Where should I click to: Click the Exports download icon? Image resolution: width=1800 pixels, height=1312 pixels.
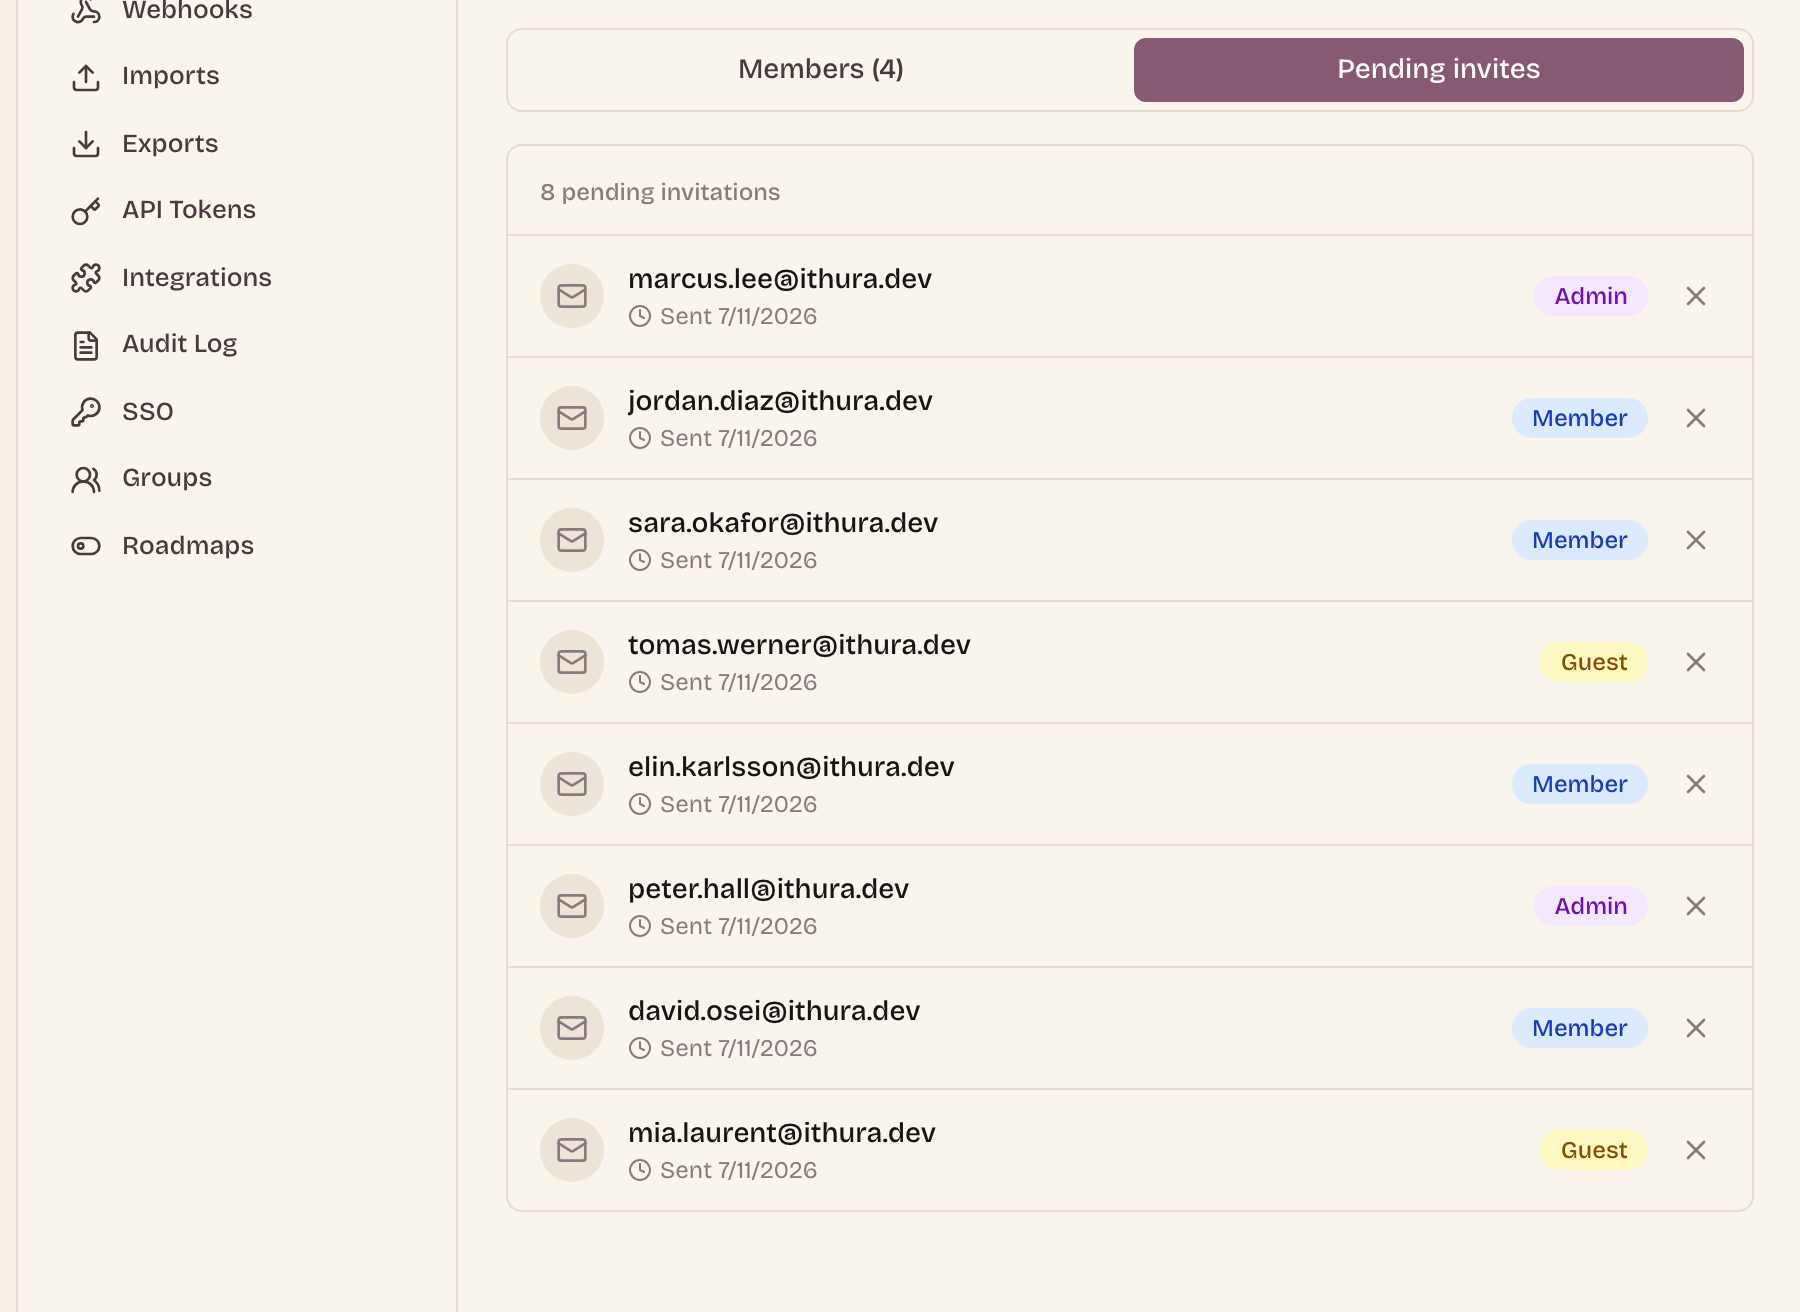(86, 144)
